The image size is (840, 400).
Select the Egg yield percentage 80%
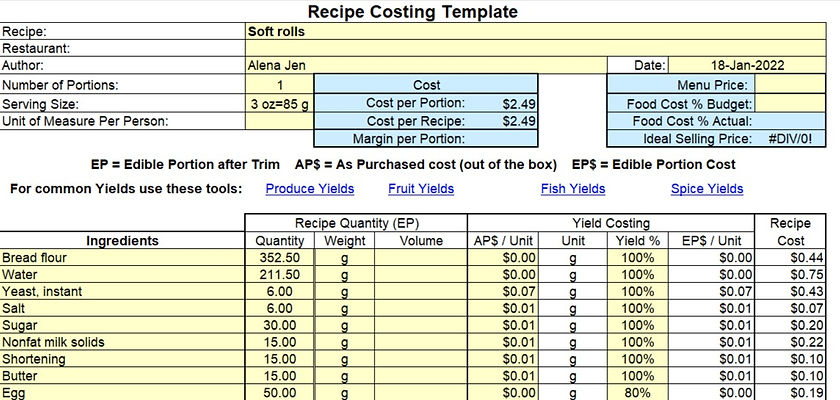point(638,394)
